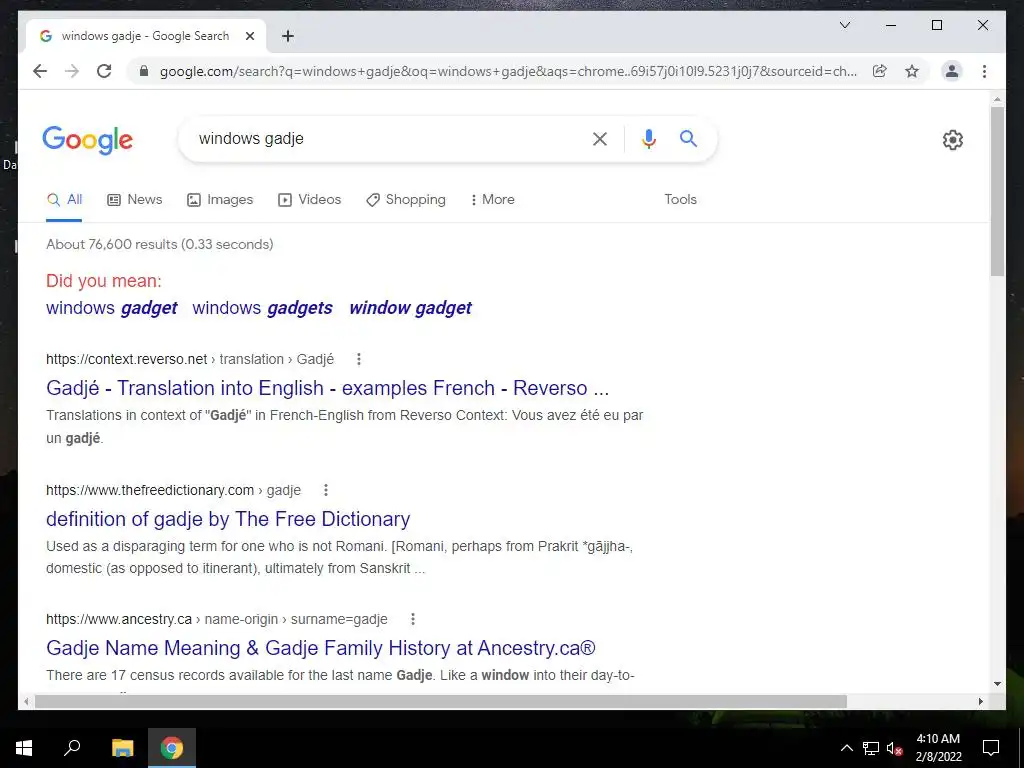1024x768 pixels.
Task: Bookmark this page with the star icon
Action: pyautogui.click(x=912, y=71)
